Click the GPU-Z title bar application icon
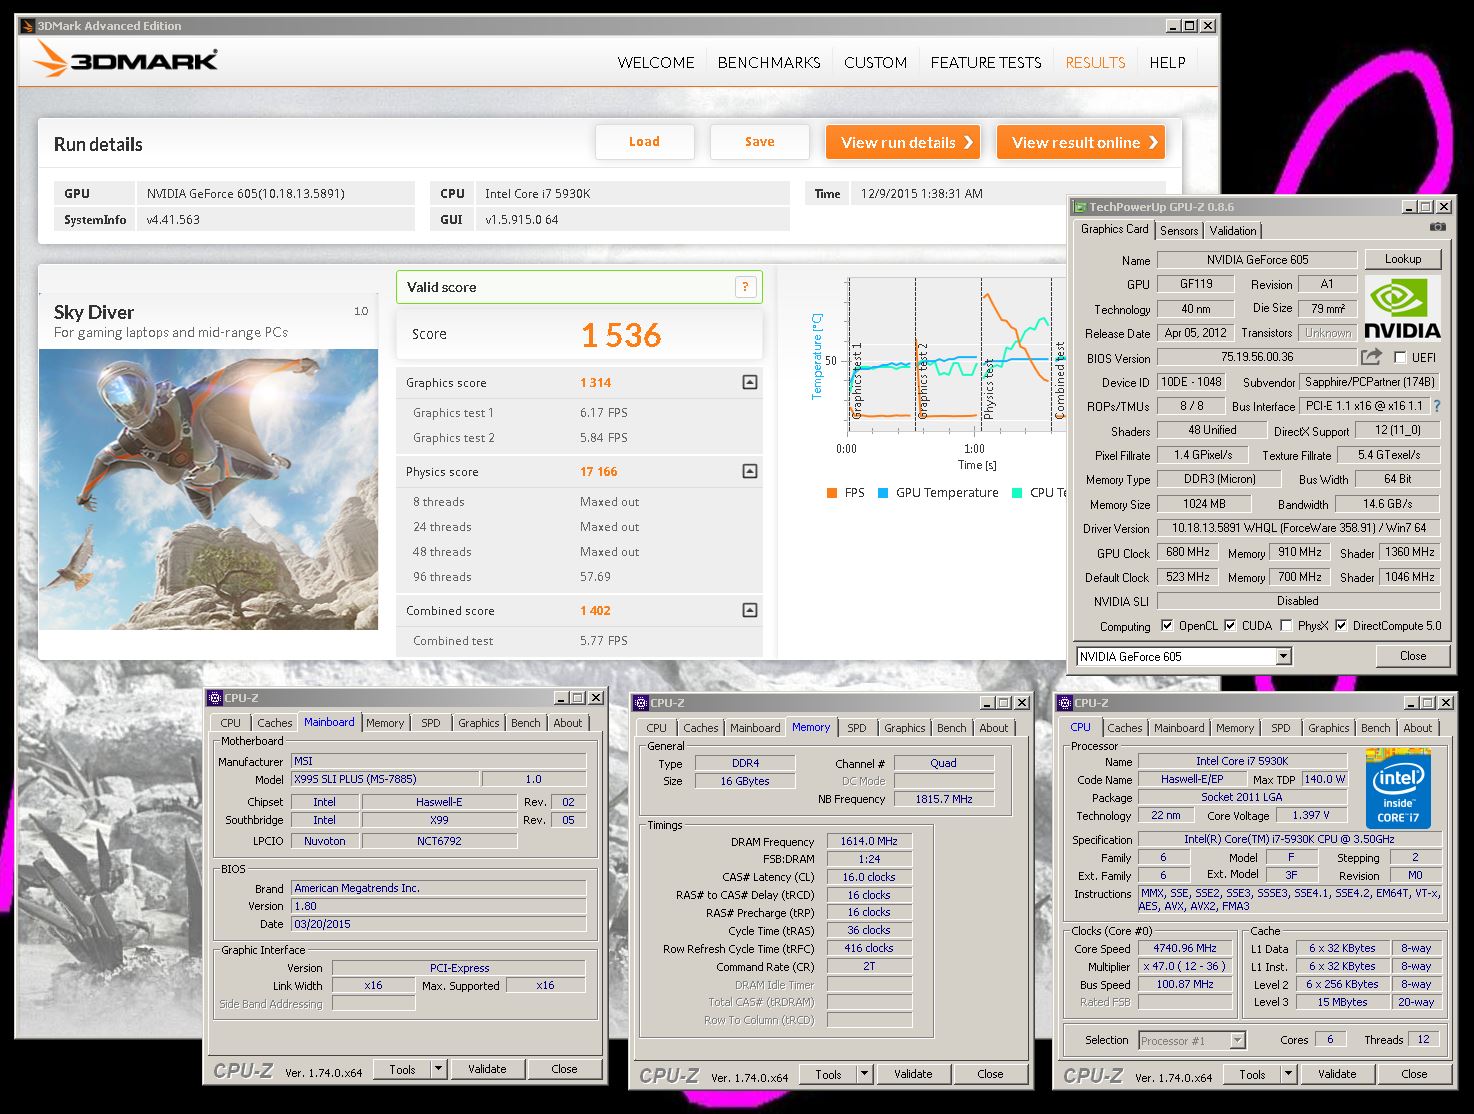Image resolution: width=1474 pixels, height=1114 pixels. coord(1080,207)
